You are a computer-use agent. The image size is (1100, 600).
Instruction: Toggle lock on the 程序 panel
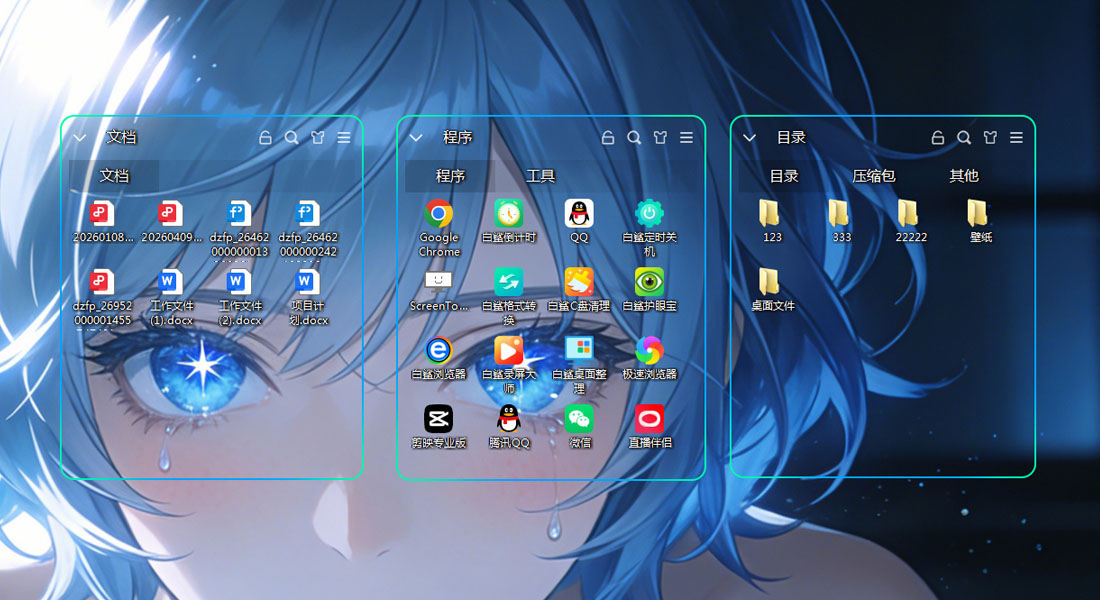point(608,138)
